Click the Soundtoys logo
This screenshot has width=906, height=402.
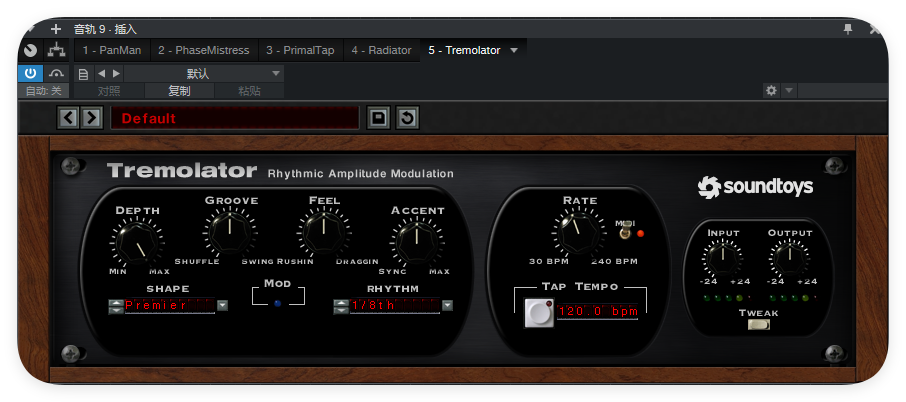tap(755, 187)
